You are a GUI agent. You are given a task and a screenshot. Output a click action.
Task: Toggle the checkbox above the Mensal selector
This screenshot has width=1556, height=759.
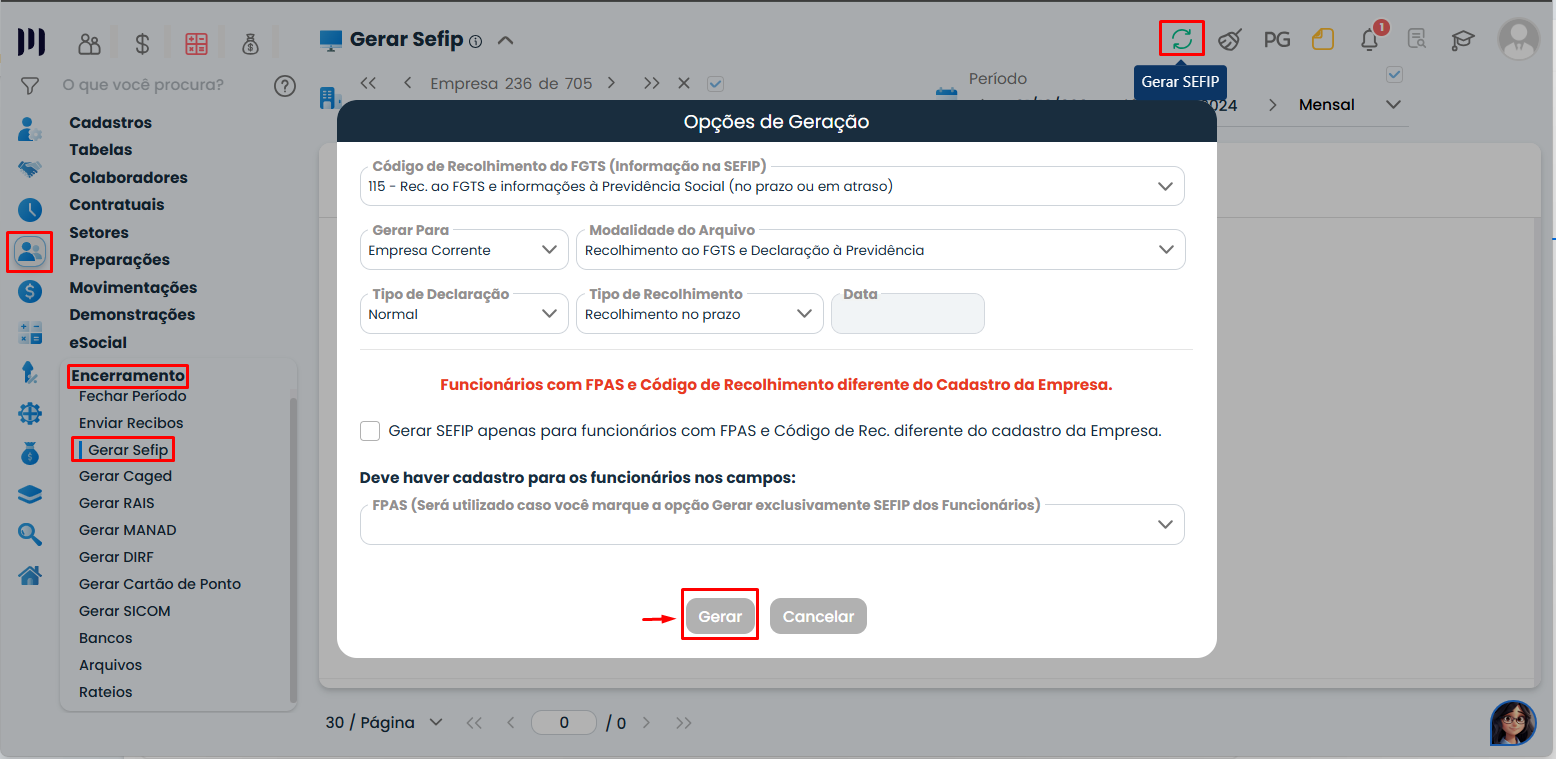1395,74
